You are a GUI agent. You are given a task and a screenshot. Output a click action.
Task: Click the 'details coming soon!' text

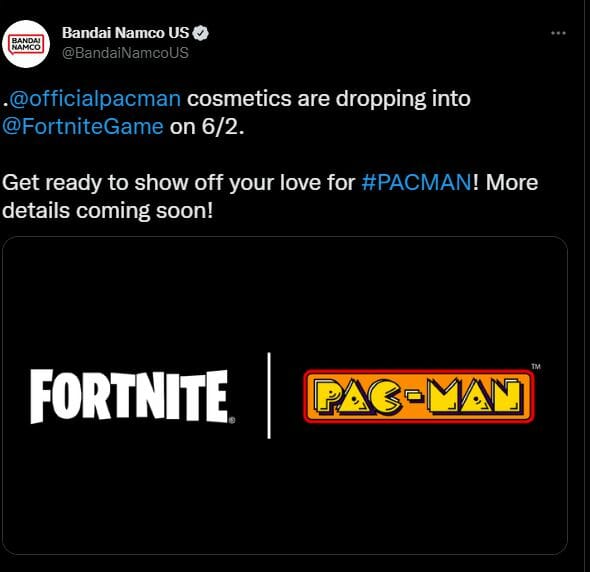(107, 211)
